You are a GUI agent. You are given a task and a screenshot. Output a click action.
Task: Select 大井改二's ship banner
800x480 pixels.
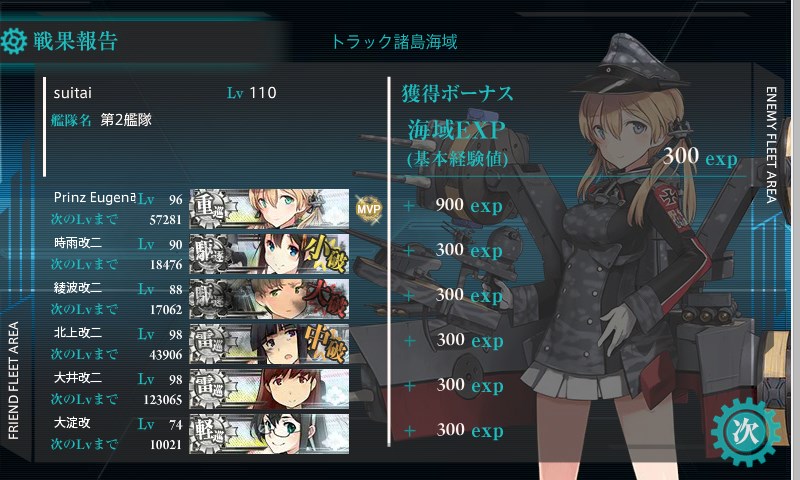[269, 389]
